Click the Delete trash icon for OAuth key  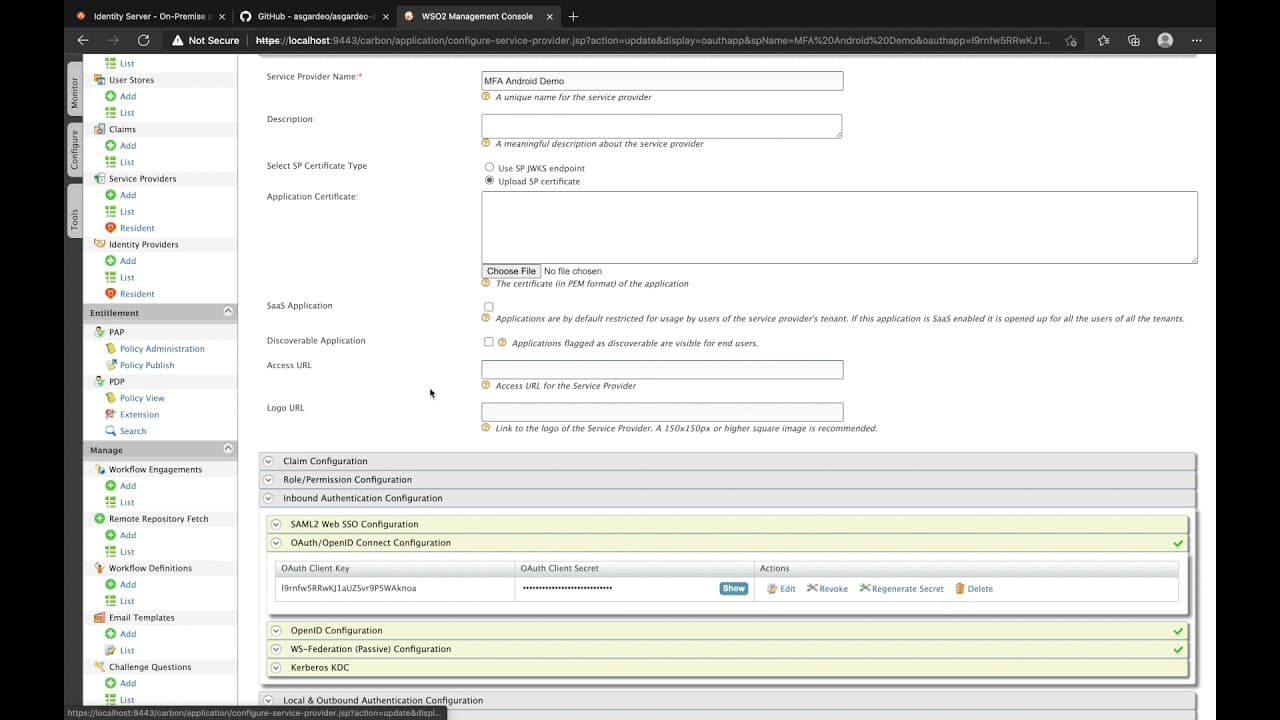[960, 589]
